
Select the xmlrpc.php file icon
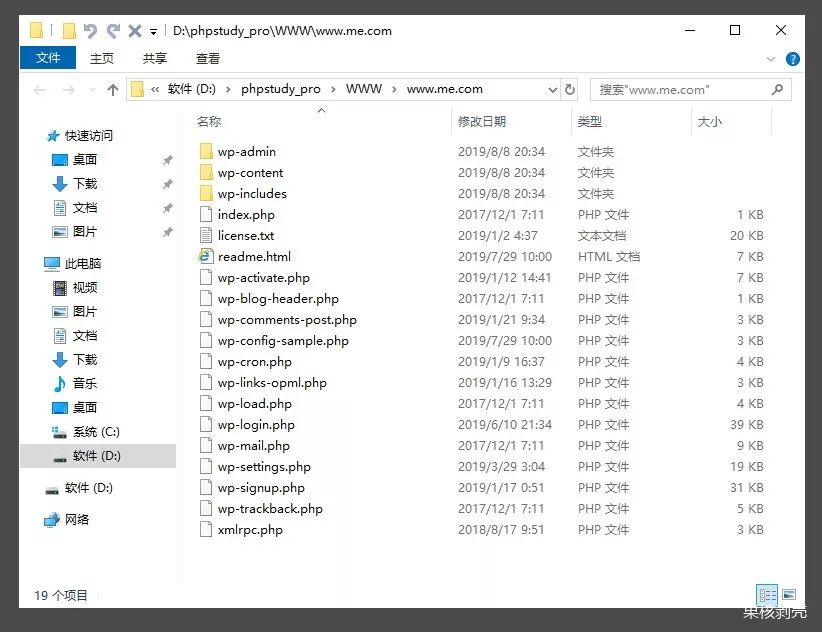206,529
